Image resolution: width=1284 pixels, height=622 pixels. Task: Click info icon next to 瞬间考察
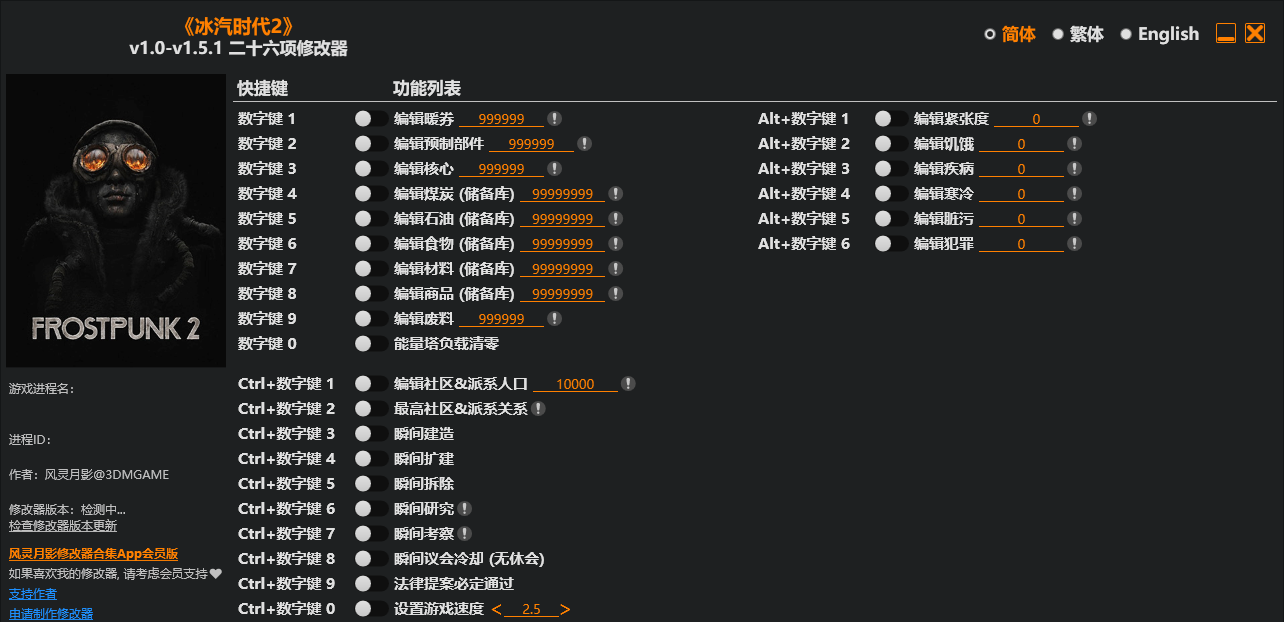pos(464,534)
